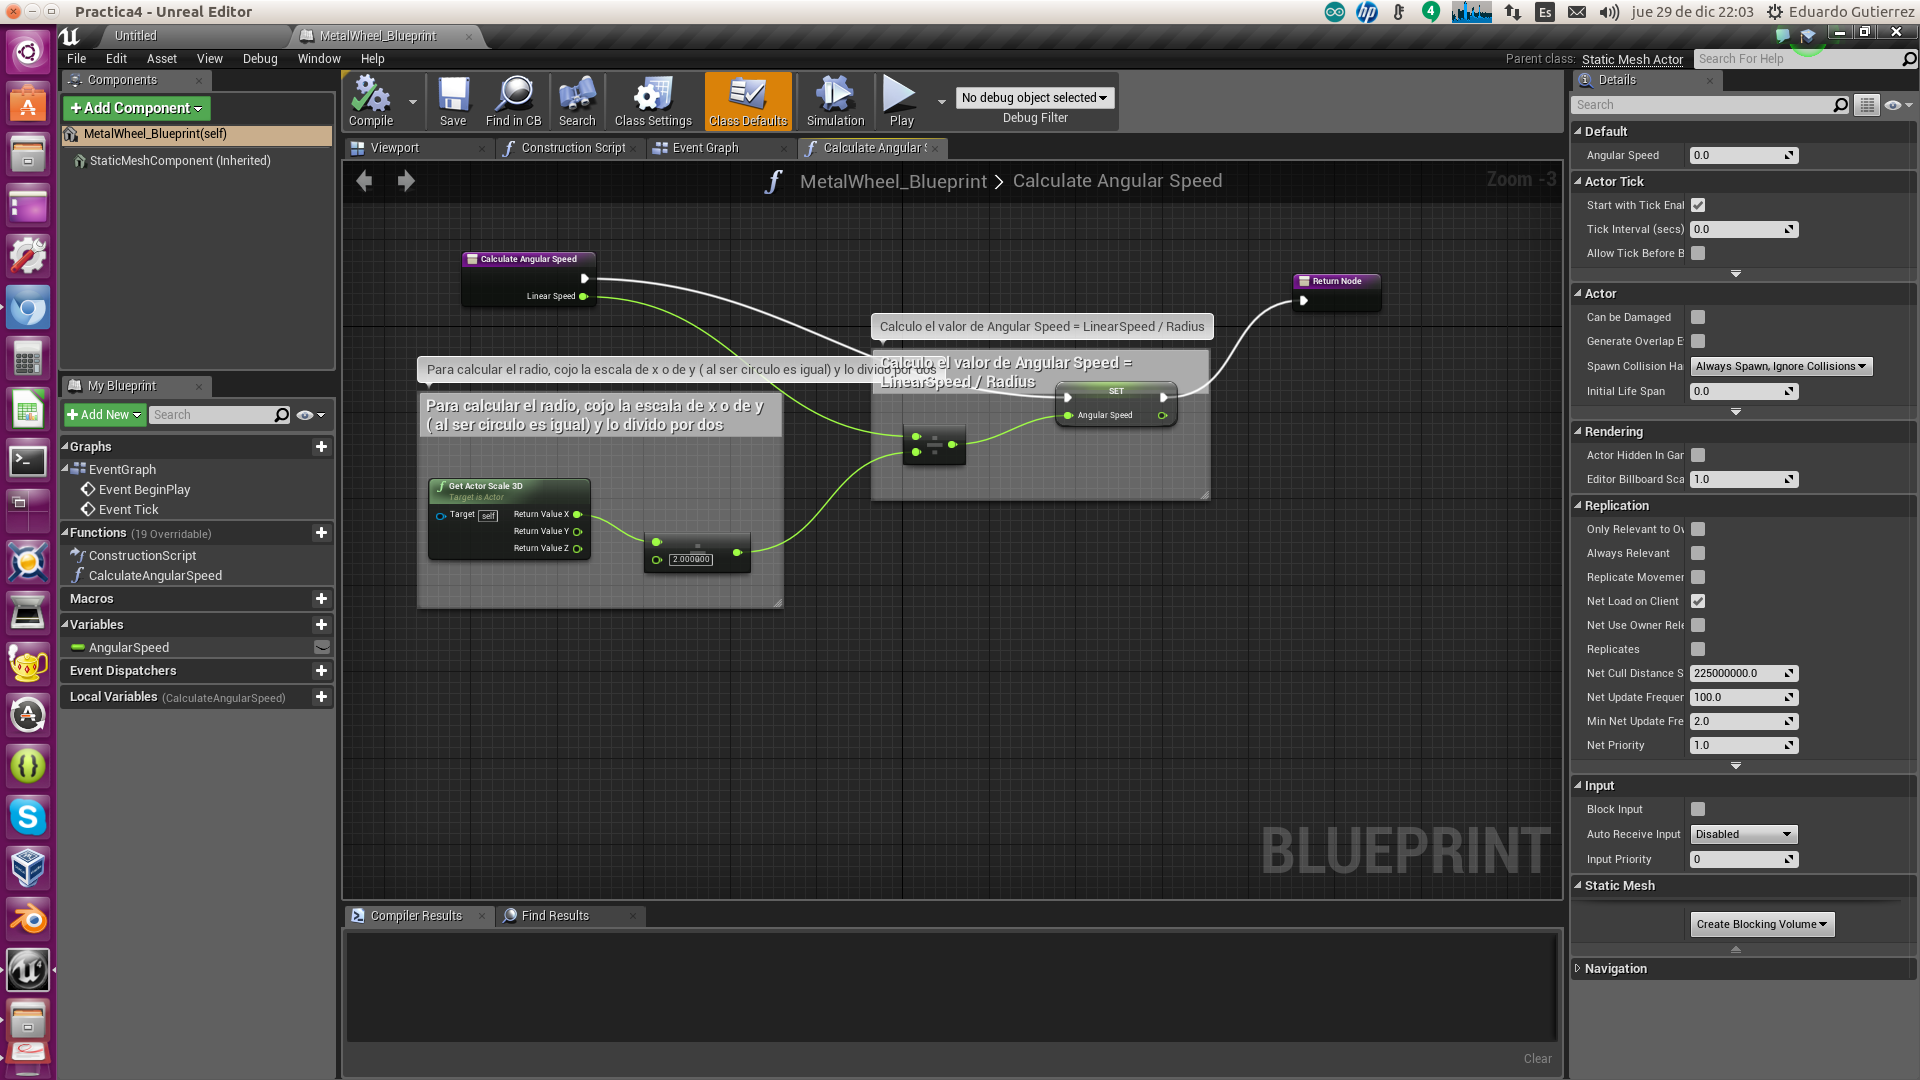Open terminal from Ubuntu launcher
The image size is (1920, 1080).
28,461
